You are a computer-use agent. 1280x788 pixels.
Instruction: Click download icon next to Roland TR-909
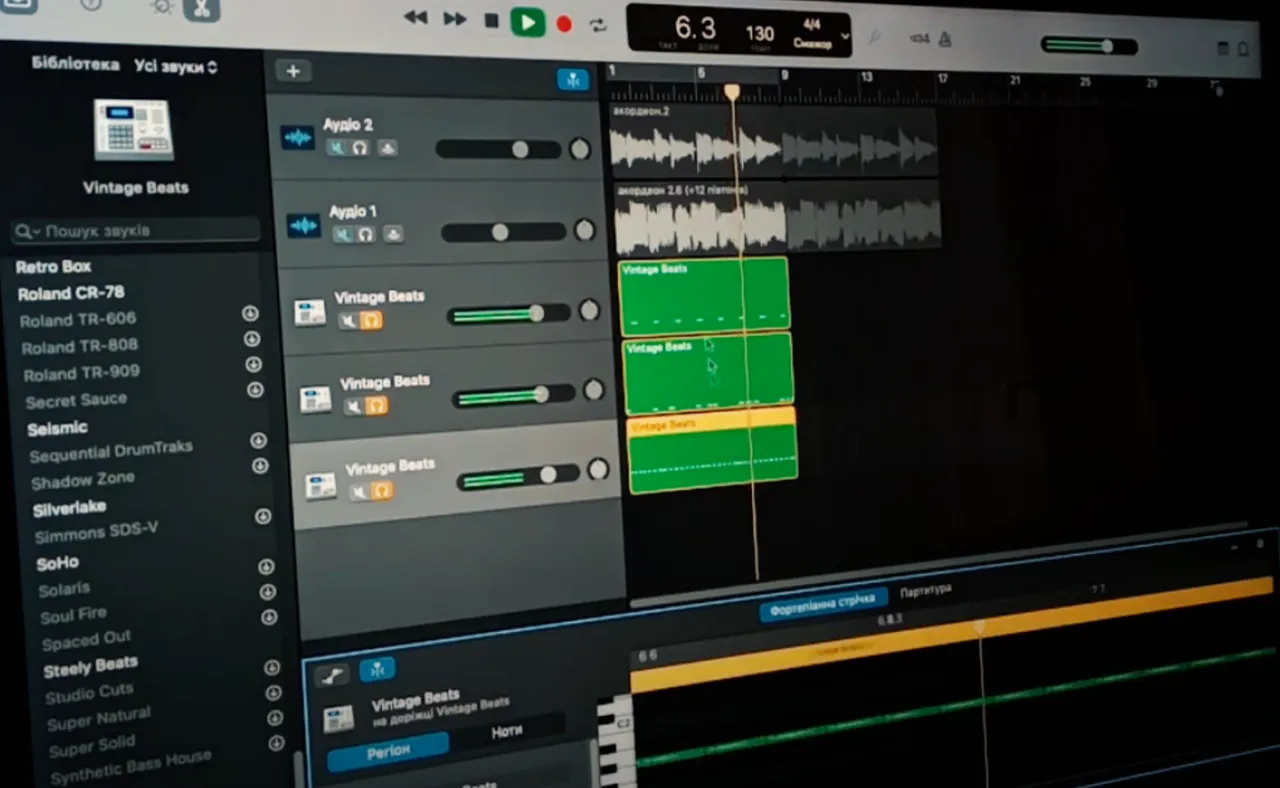click(x=253, y=364)
